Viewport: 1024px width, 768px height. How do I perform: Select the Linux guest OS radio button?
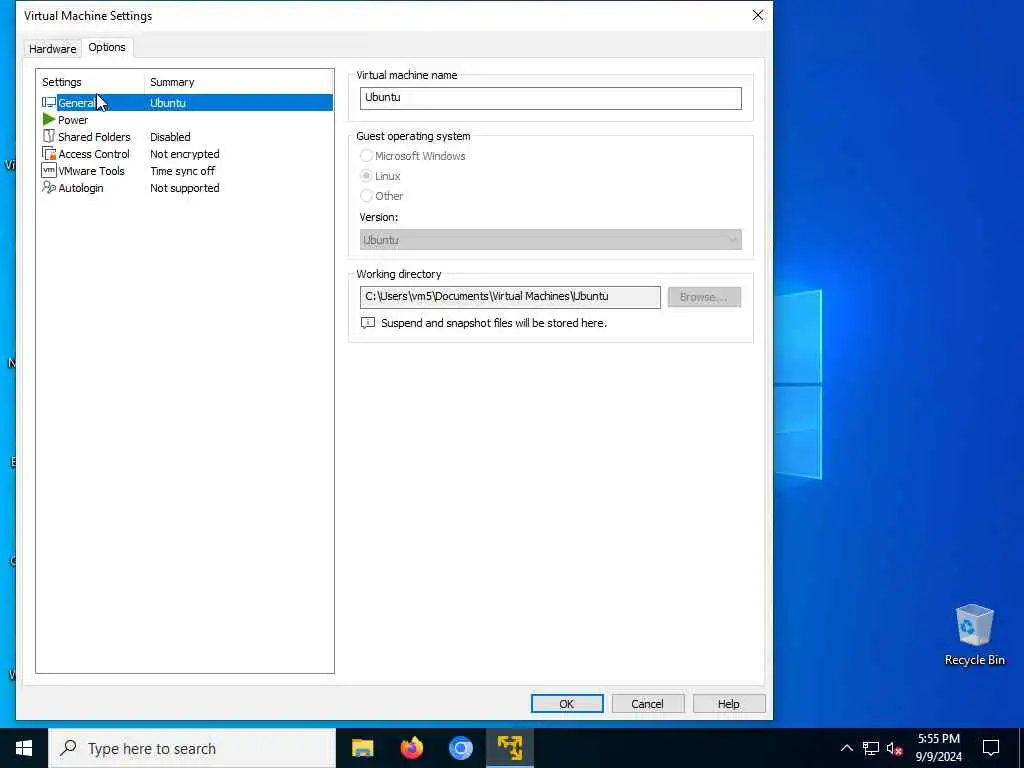[366, 176]
